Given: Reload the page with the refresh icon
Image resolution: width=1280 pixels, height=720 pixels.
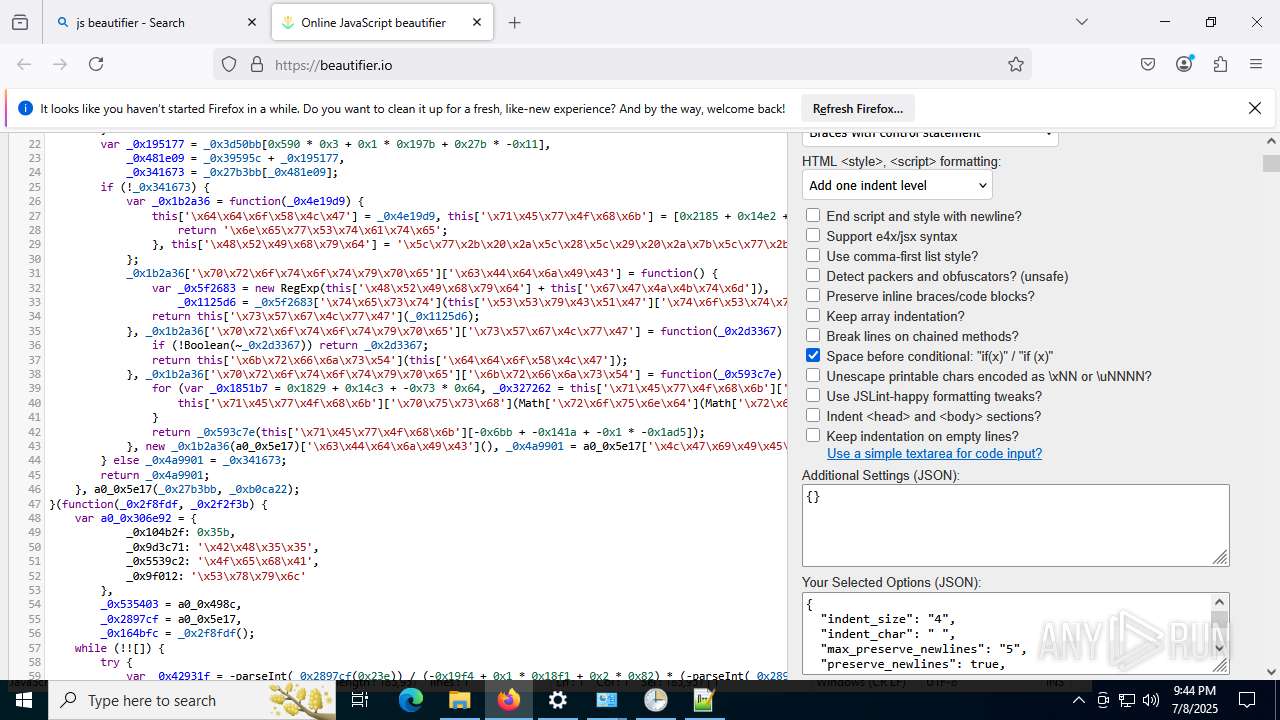Looking at the screenshot, I should 96,64.
